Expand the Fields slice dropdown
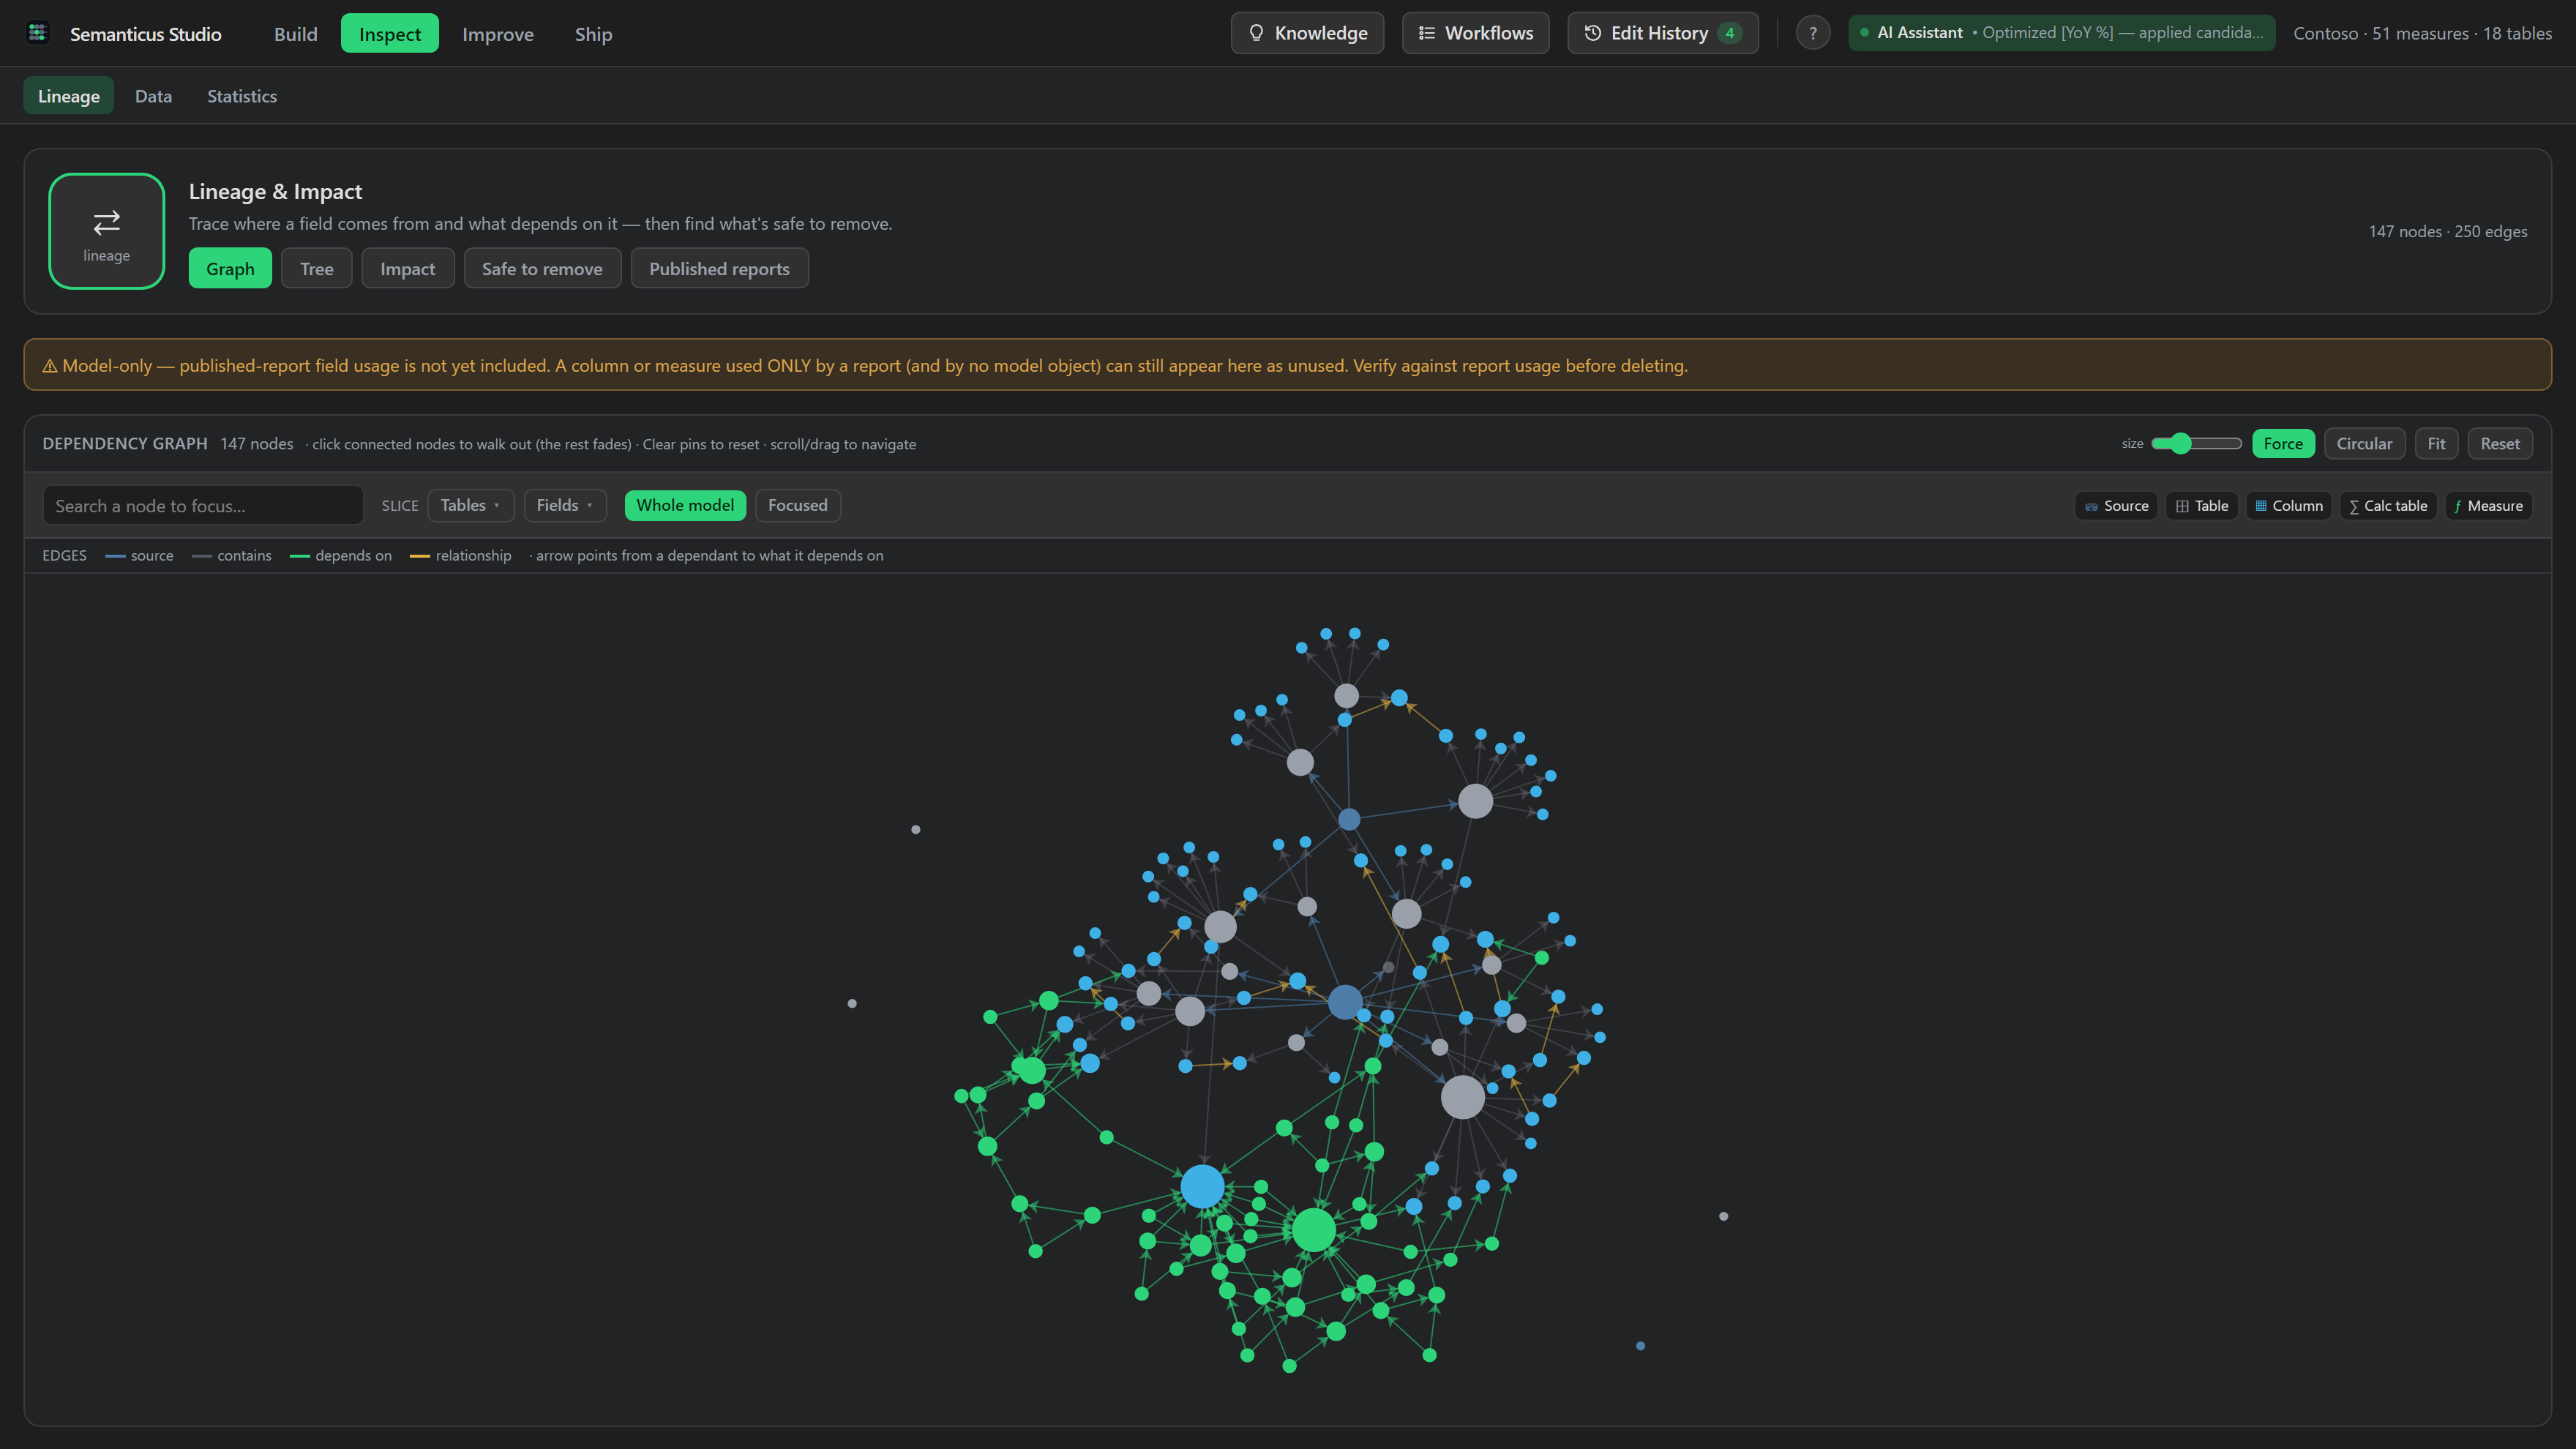 565,505
